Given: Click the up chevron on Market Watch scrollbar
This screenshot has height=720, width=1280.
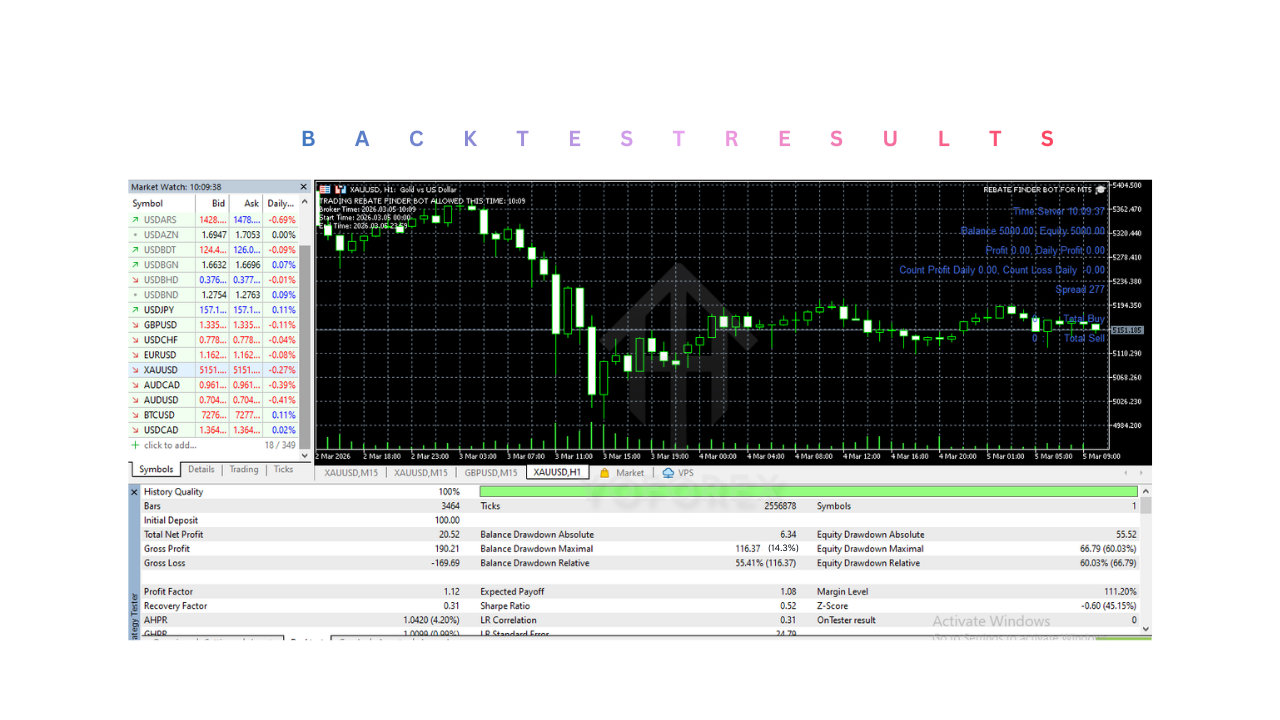Looking at the screenshot, I should (303, 201).
